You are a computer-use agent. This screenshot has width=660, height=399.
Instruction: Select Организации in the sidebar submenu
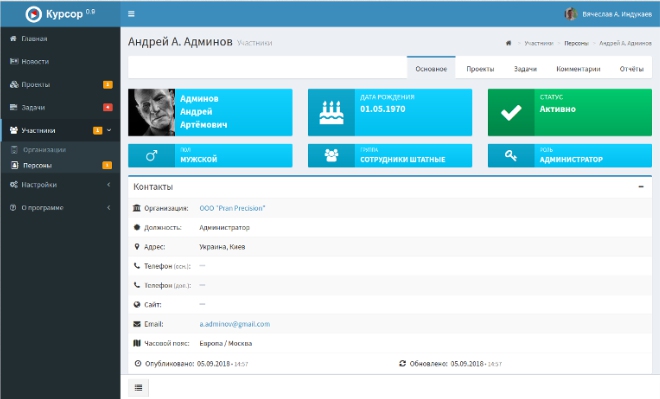pyautogui.click(x=44, y=150)
